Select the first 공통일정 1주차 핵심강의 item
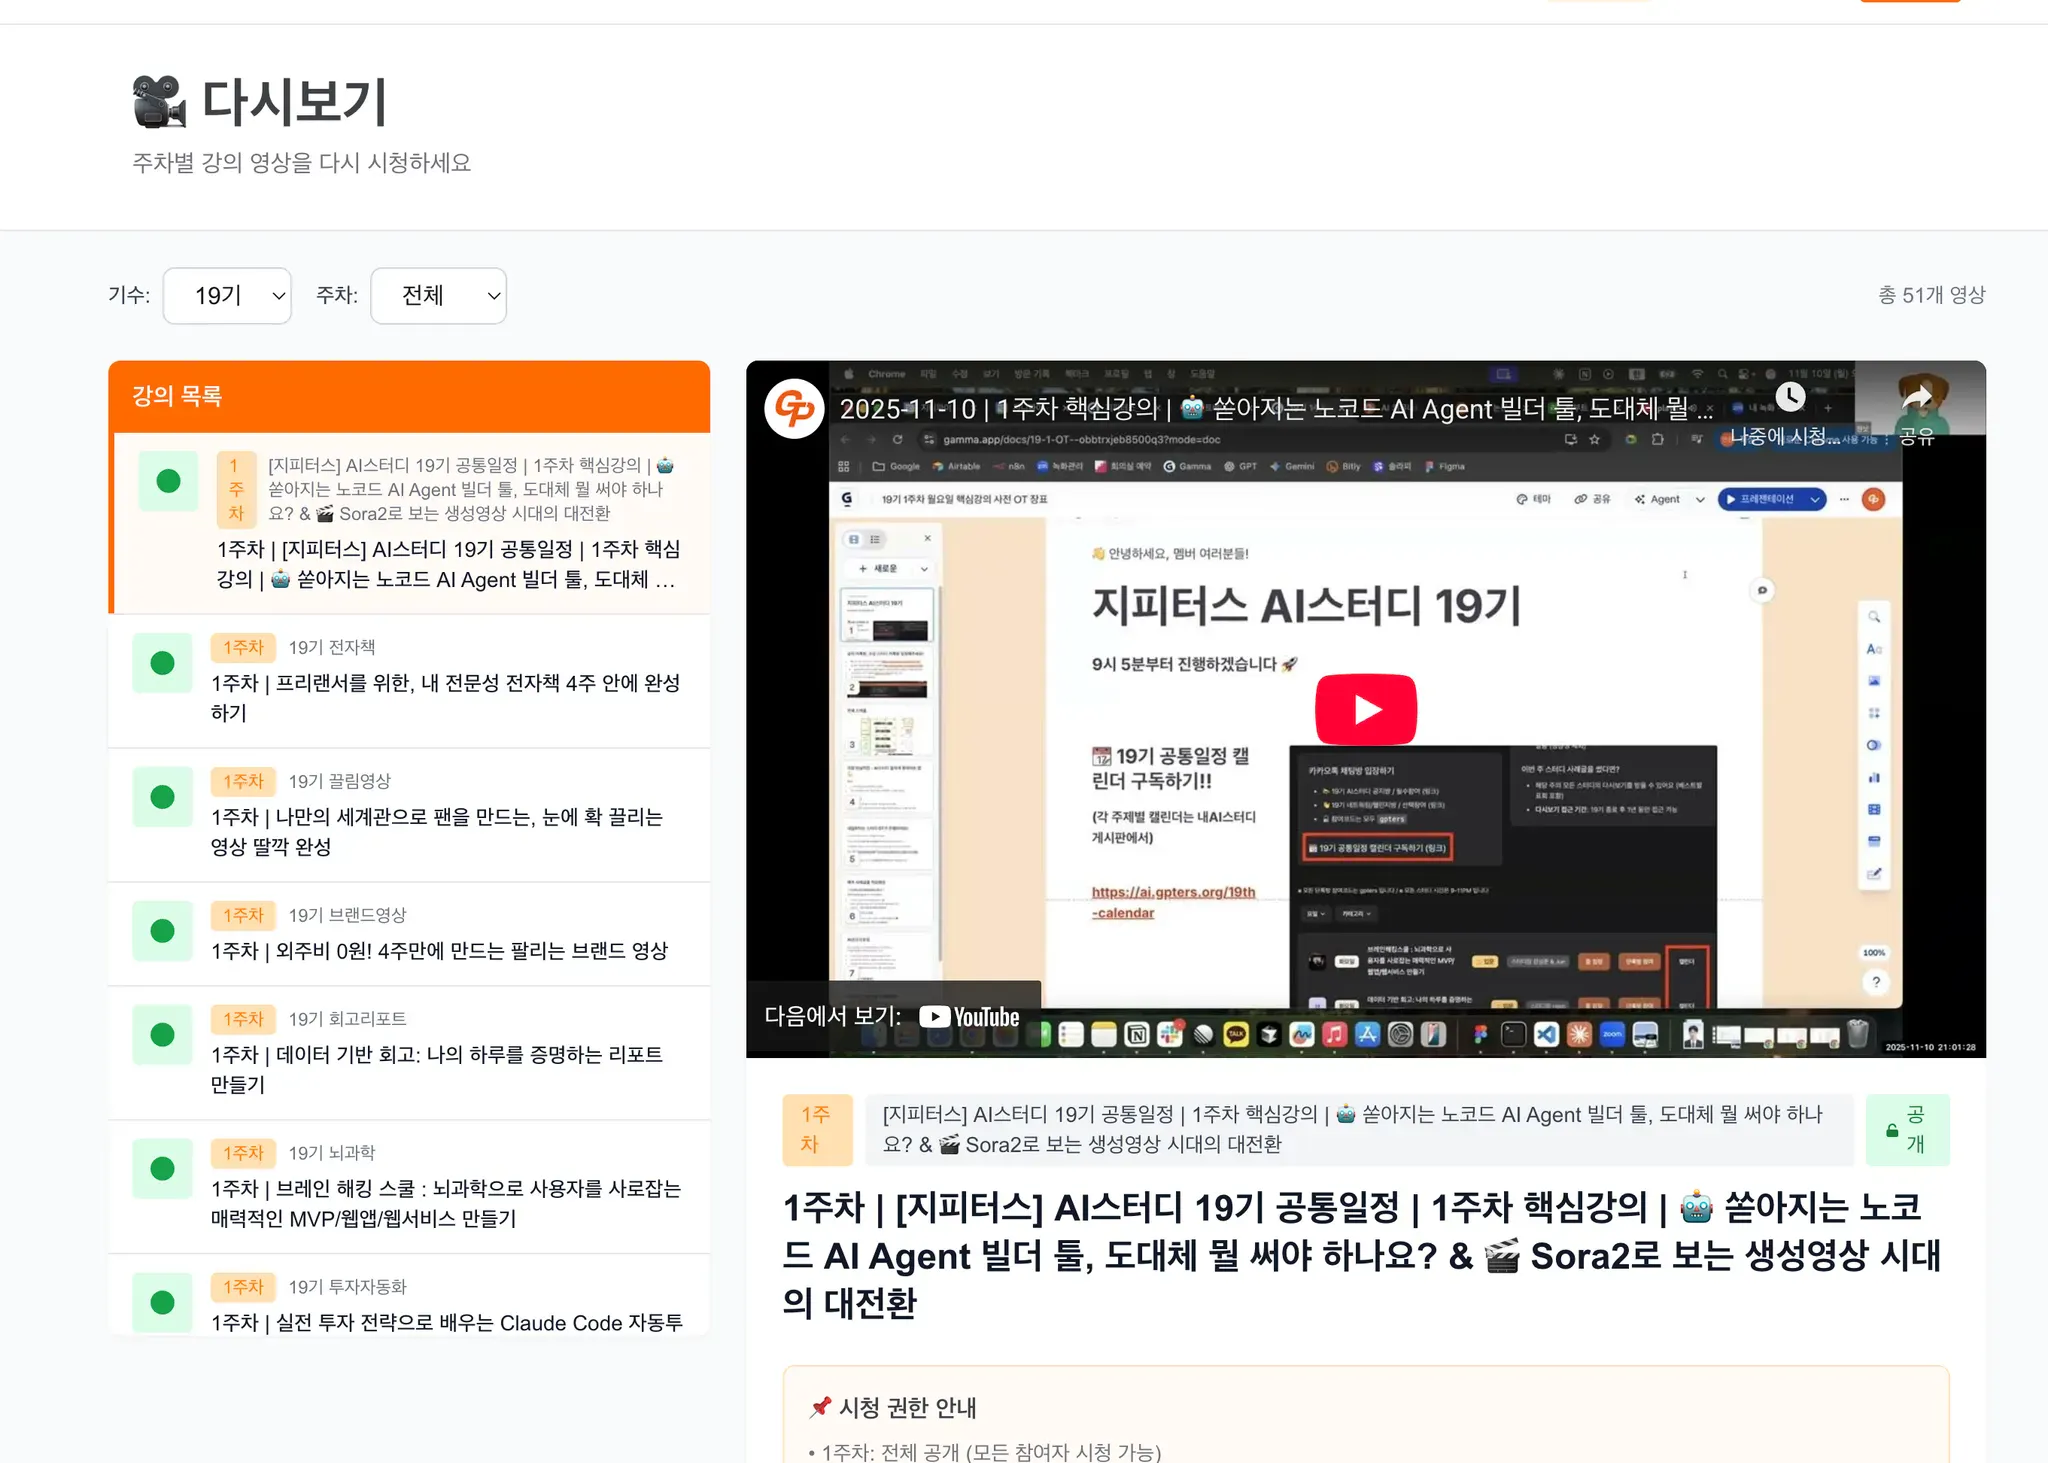Screen dimensions: 2048x1463 pyautogui.click(x=411, y=522)
